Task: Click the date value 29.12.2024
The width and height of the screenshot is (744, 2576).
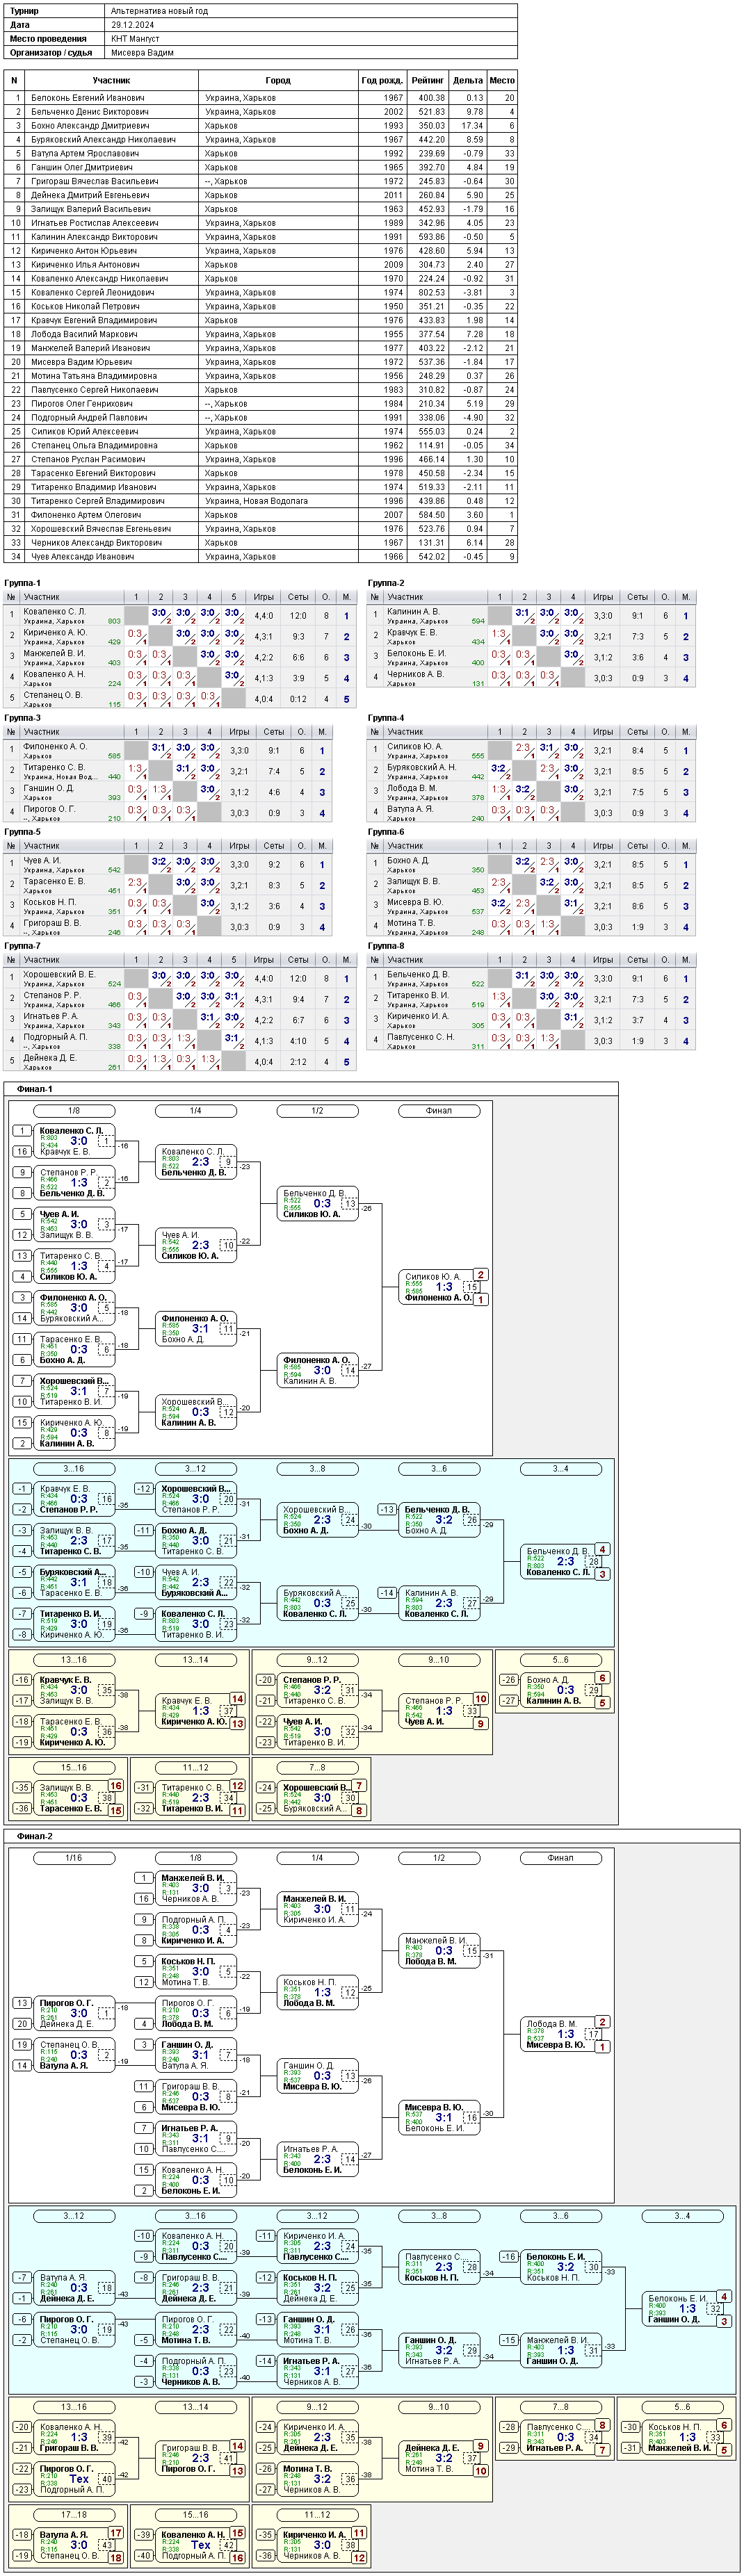Action: [131, 24]
